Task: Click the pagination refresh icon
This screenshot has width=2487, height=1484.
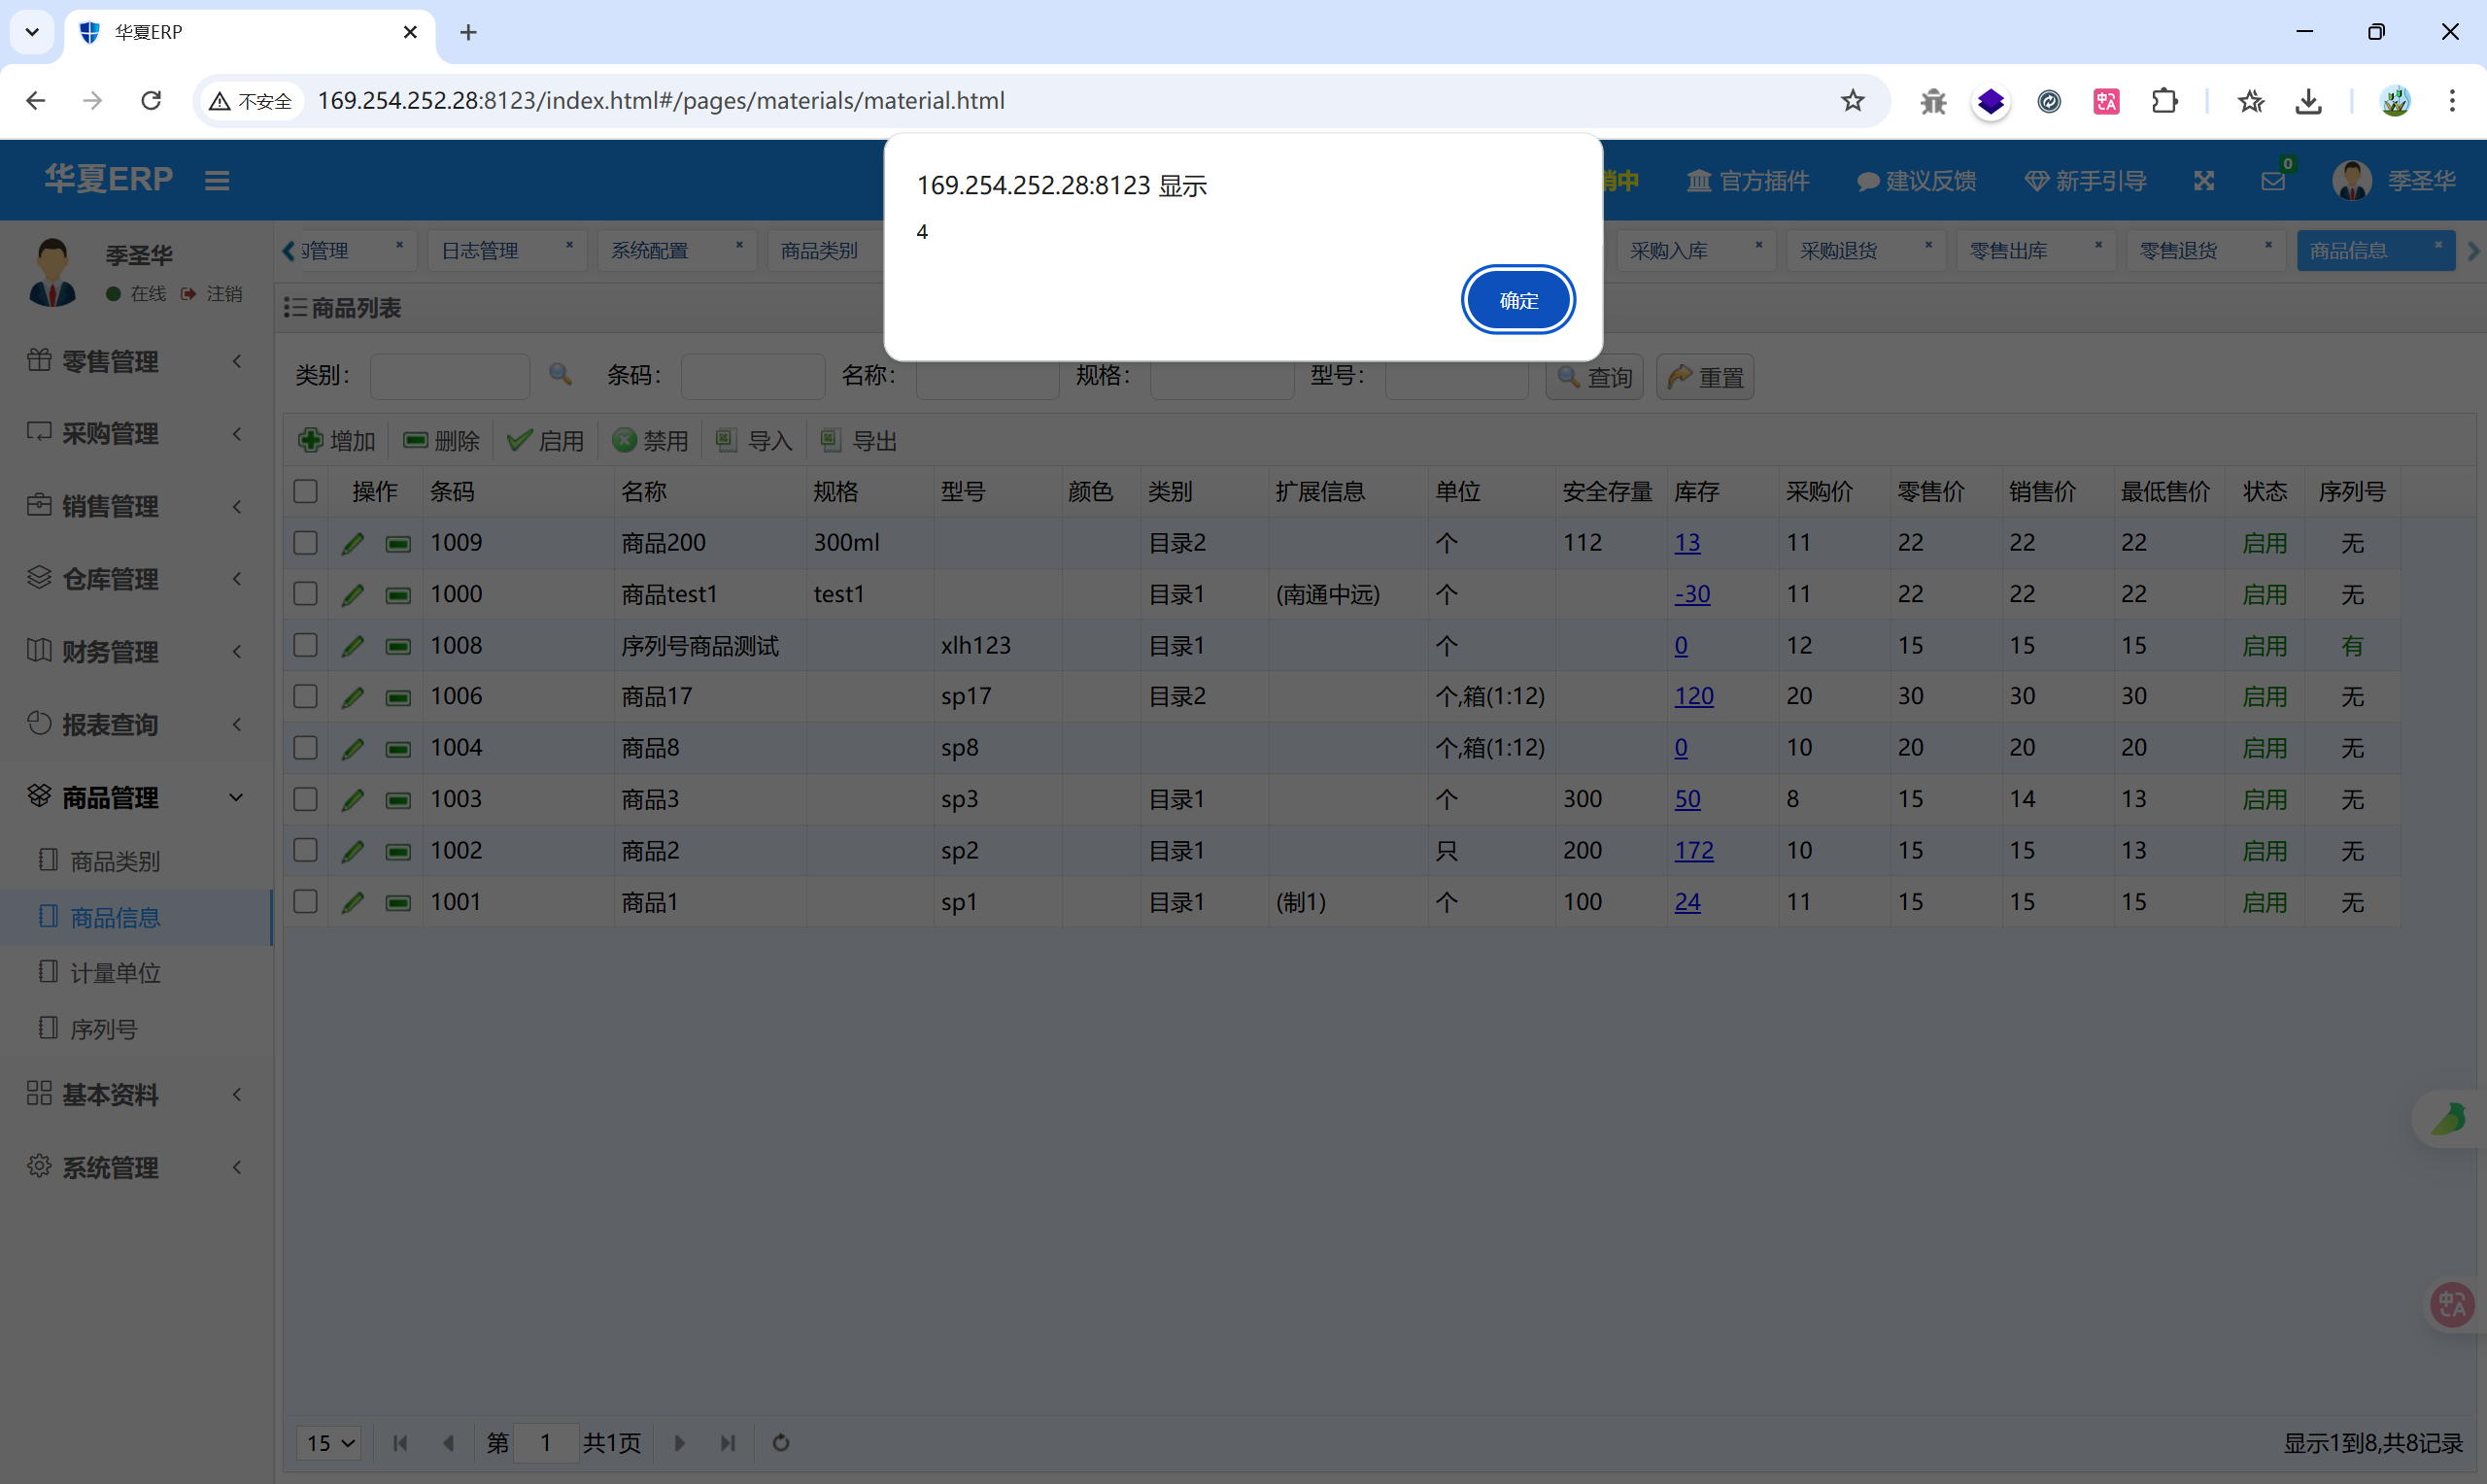Action: pyautogui.click(x=781, y=1443)
